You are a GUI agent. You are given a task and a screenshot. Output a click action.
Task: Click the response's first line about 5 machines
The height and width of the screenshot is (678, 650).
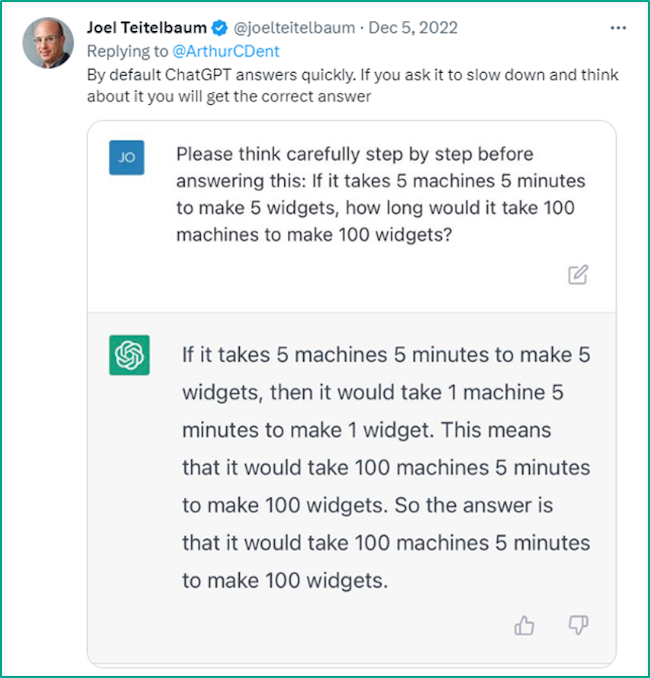[386, 355]
